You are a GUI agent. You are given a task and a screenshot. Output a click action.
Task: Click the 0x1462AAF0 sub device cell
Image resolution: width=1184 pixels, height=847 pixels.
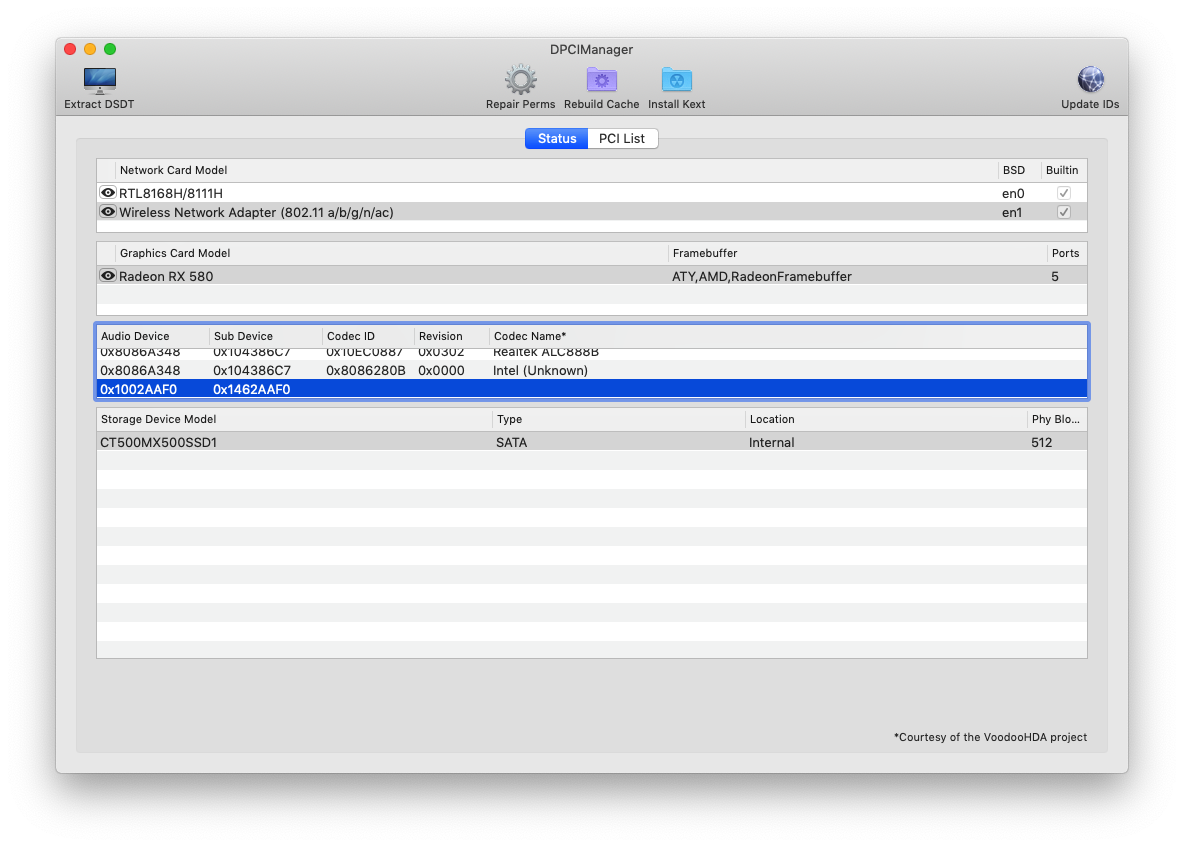(x=251, y=390)
